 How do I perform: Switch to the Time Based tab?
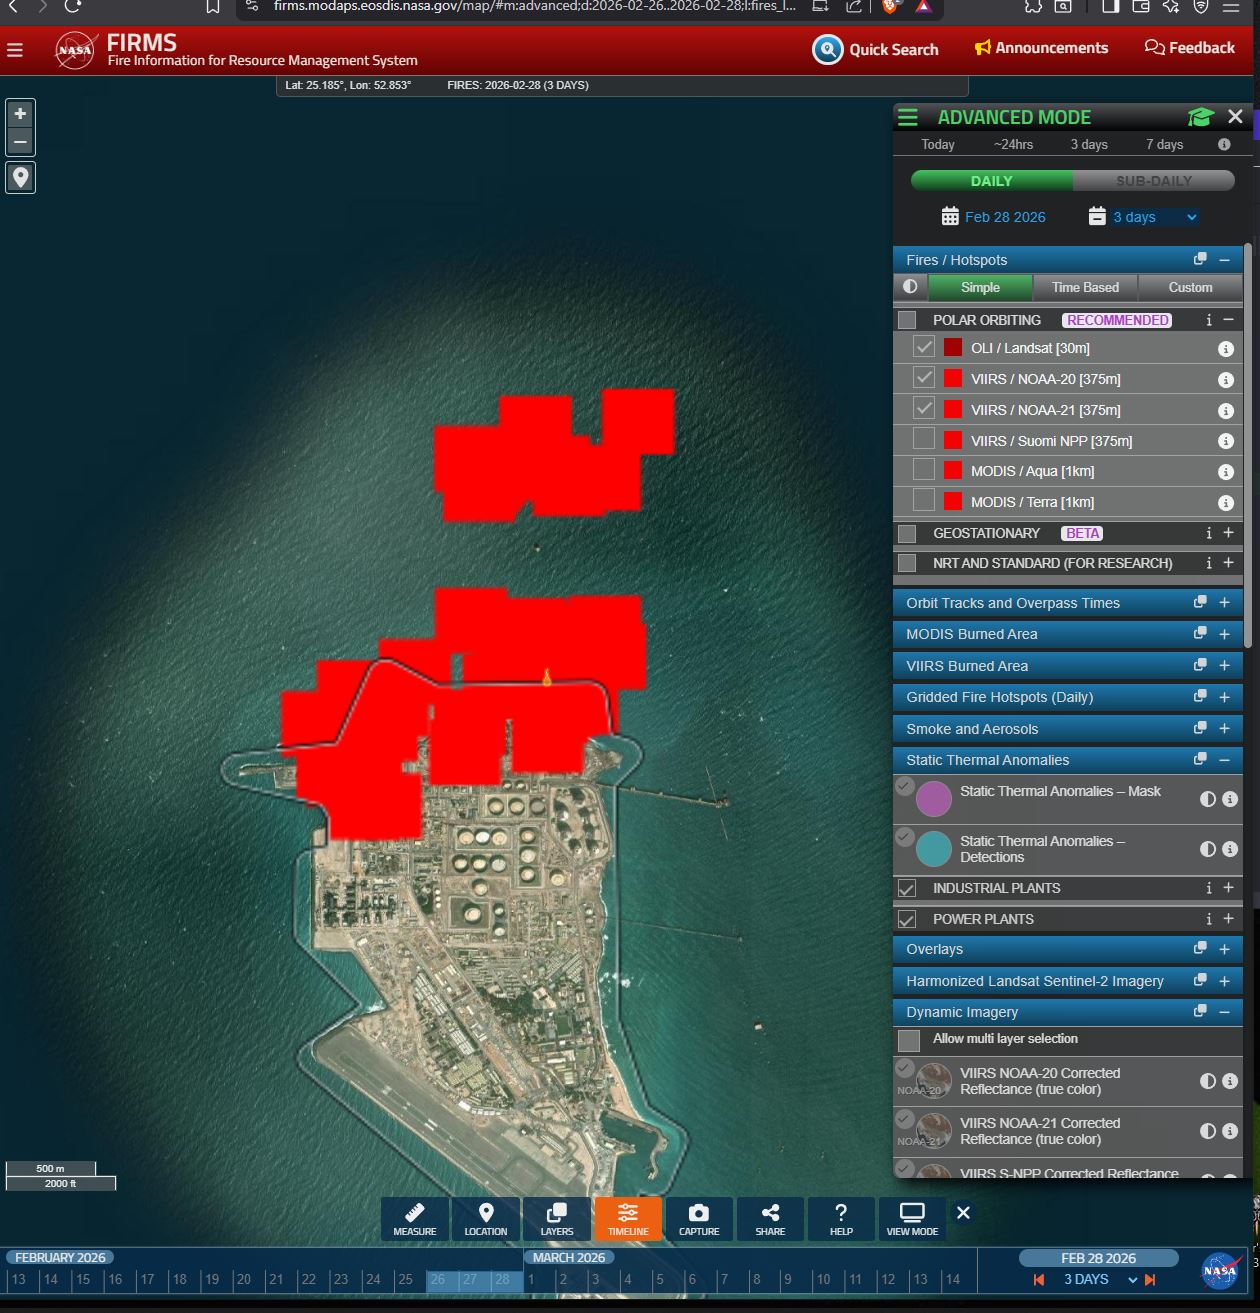1085,288
